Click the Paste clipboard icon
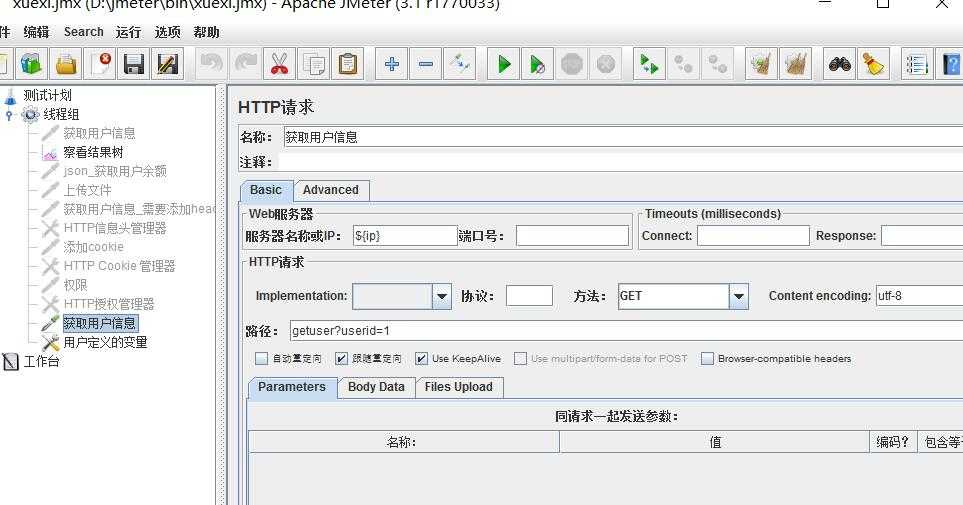The width and height of the screenshot is (963, 505). pos(348,64)
